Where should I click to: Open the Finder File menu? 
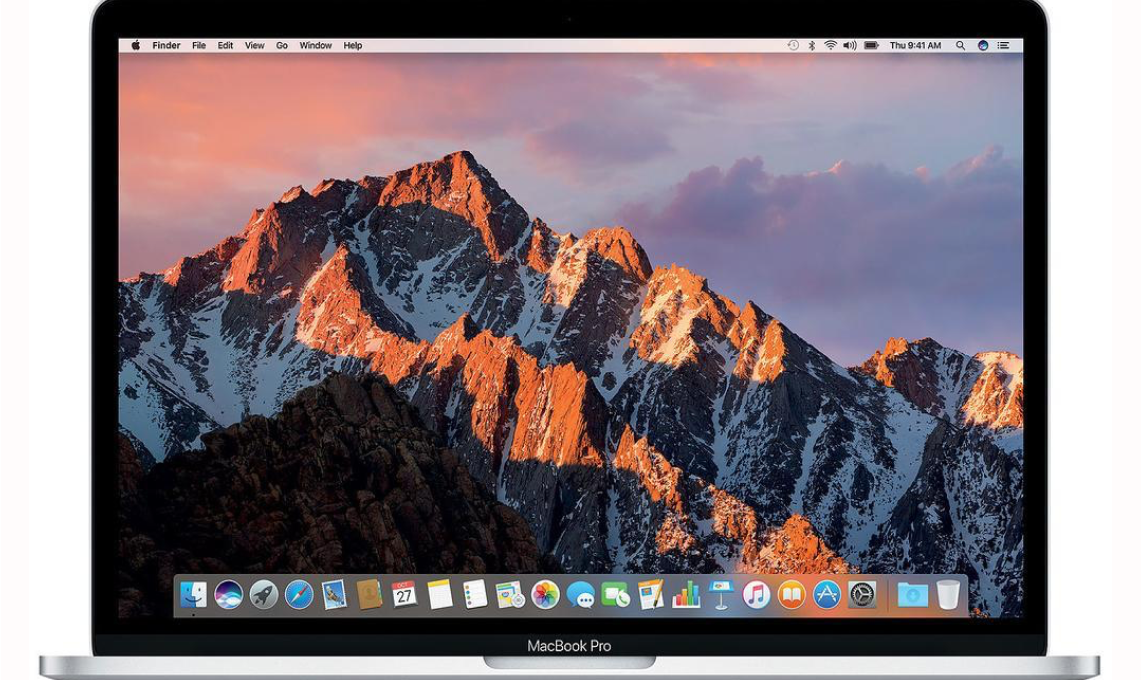click(198, 45)
